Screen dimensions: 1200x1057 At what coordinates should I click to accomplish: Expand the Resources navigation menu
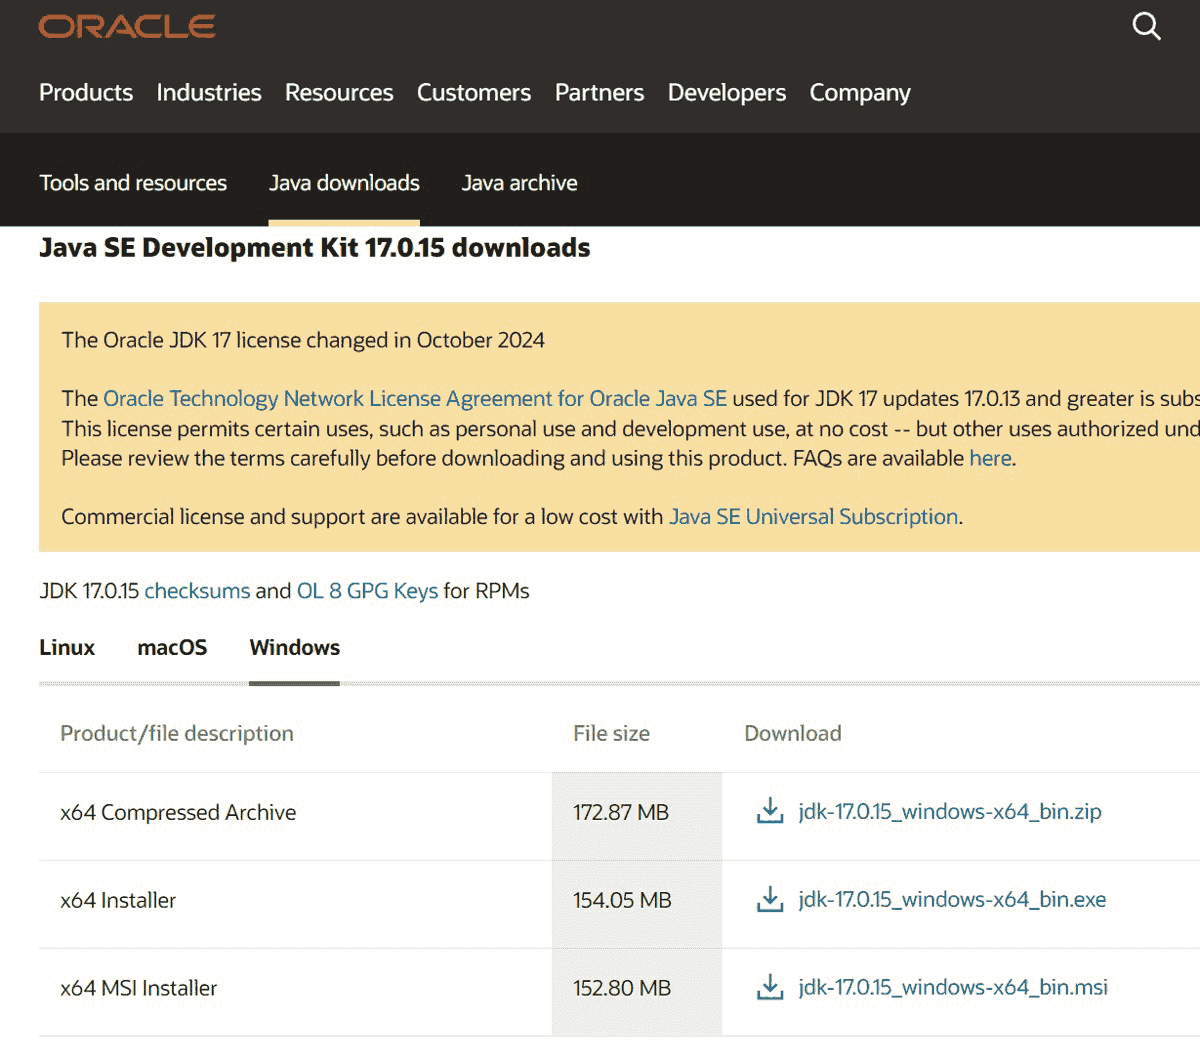339,93
